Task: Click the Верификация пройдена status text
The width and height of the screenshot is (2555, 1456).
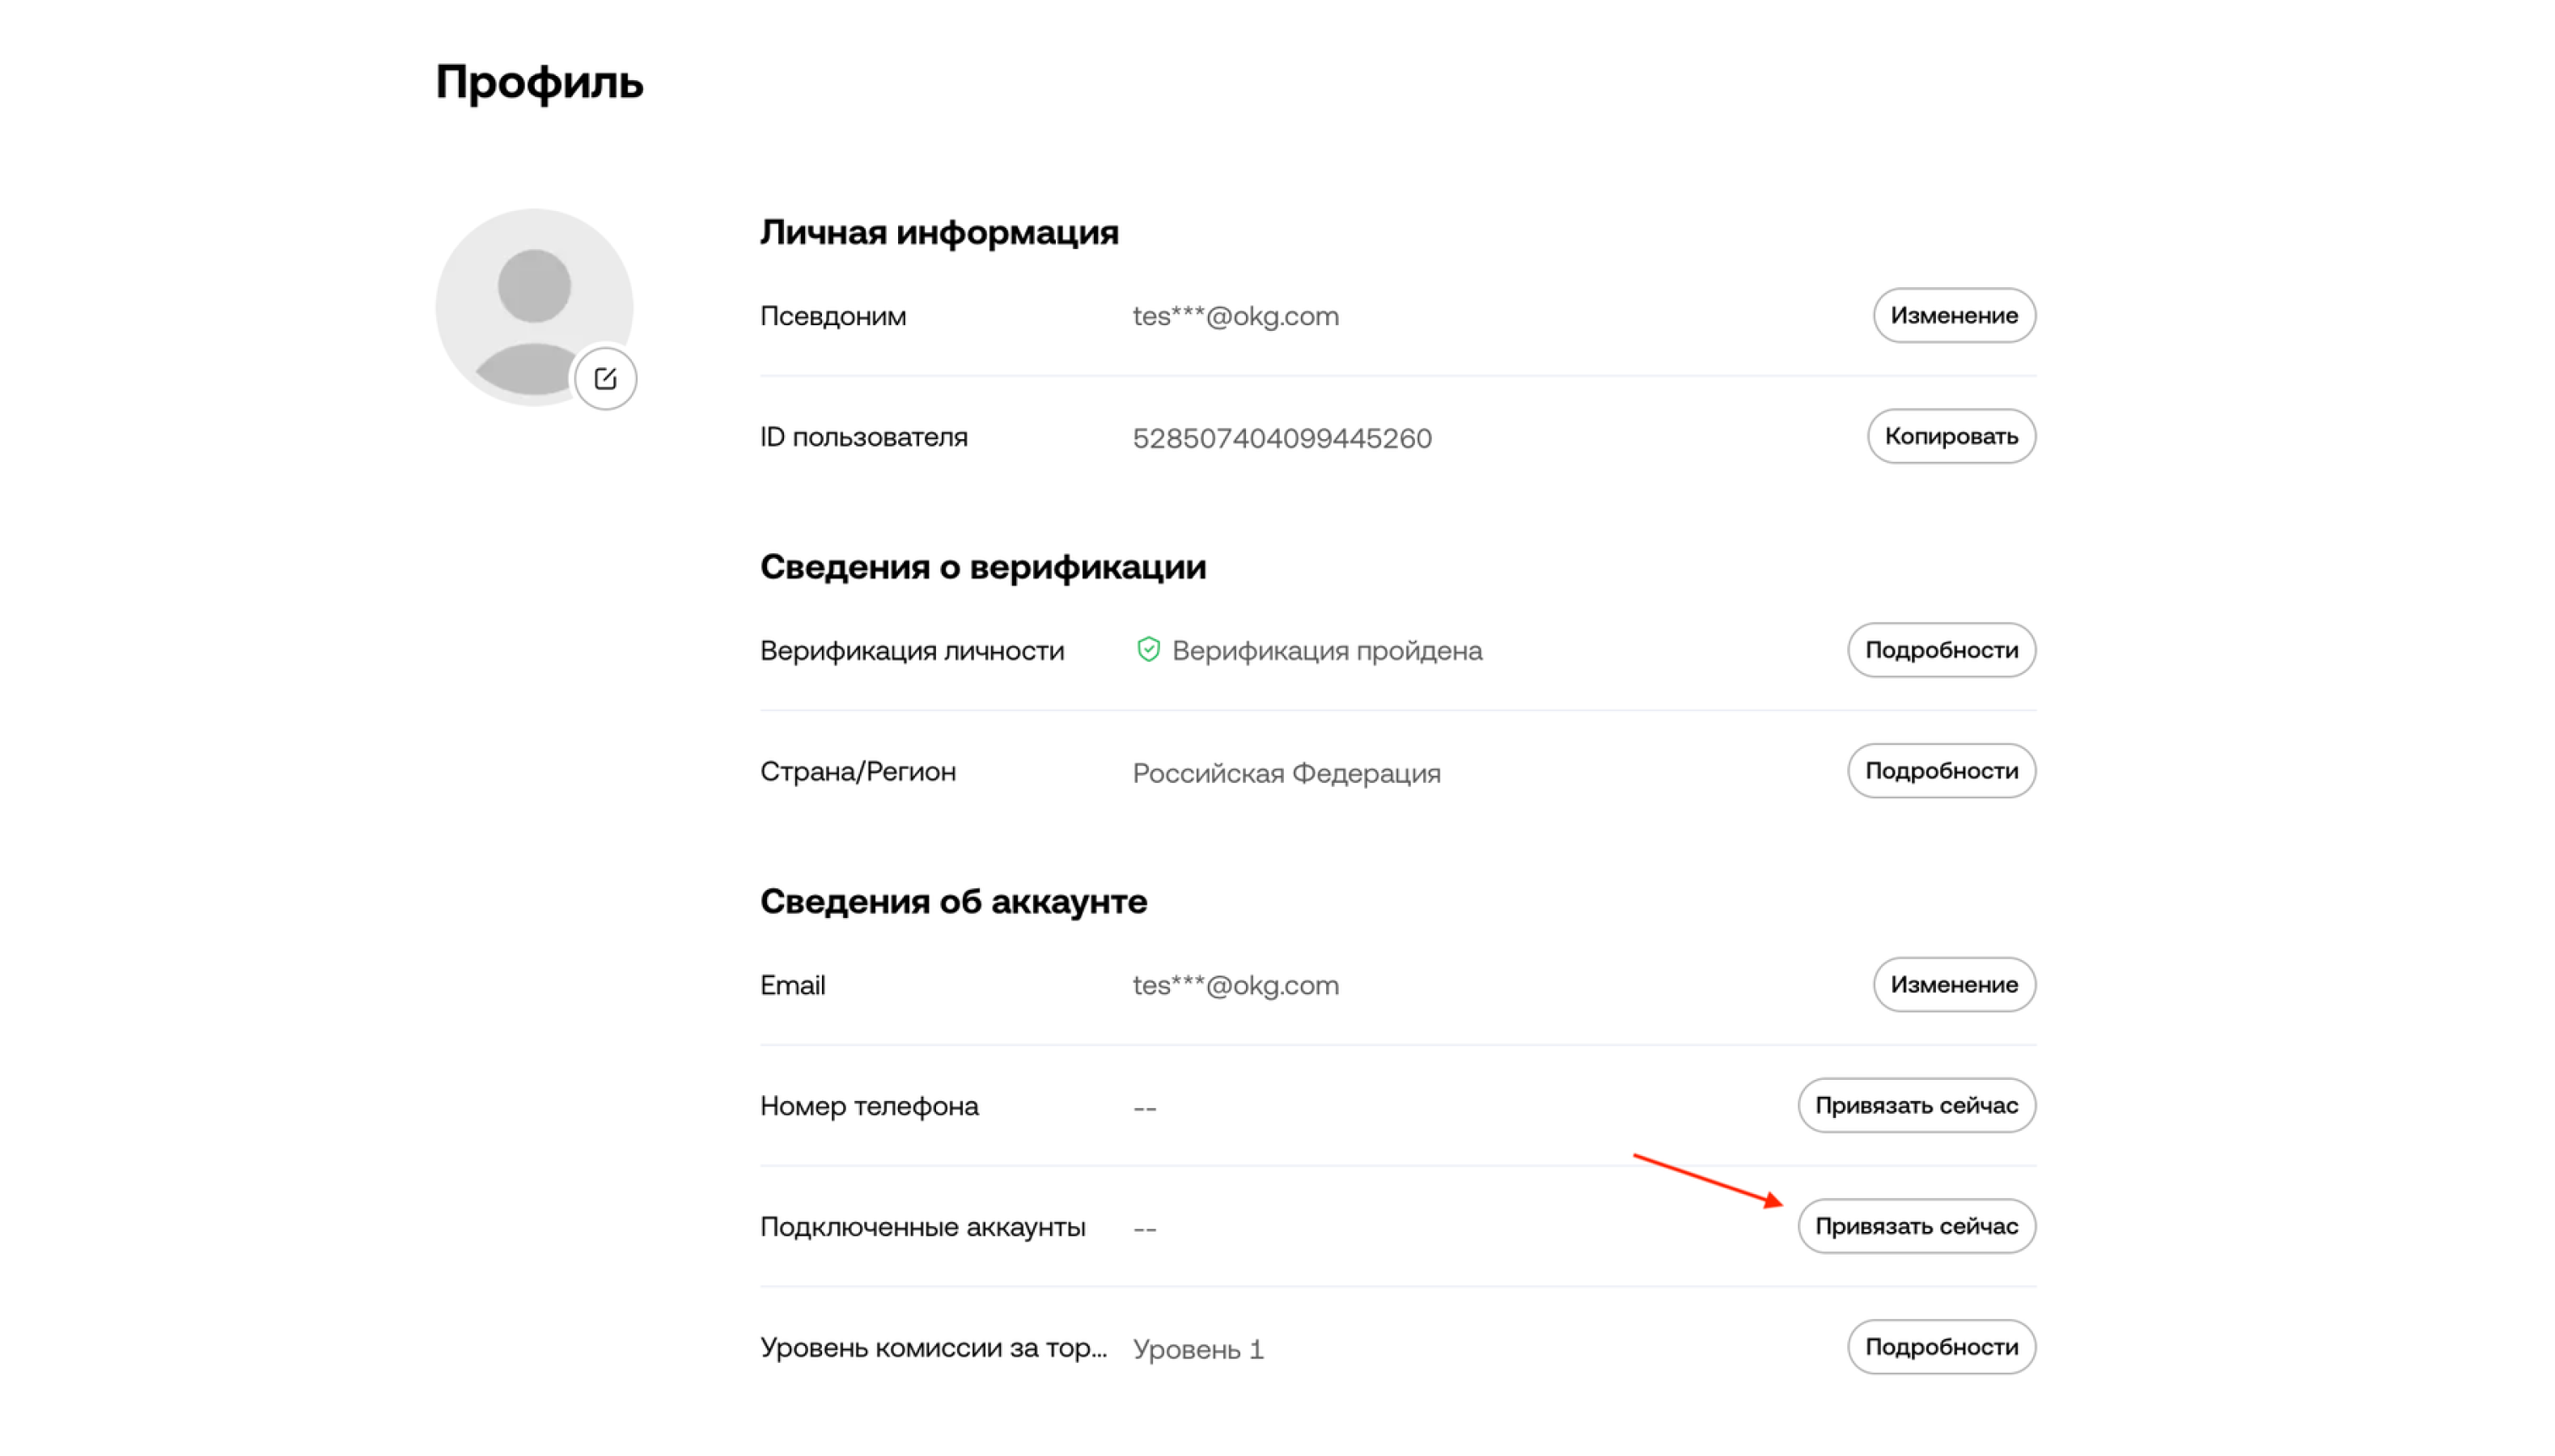Action: (1326, 651)
